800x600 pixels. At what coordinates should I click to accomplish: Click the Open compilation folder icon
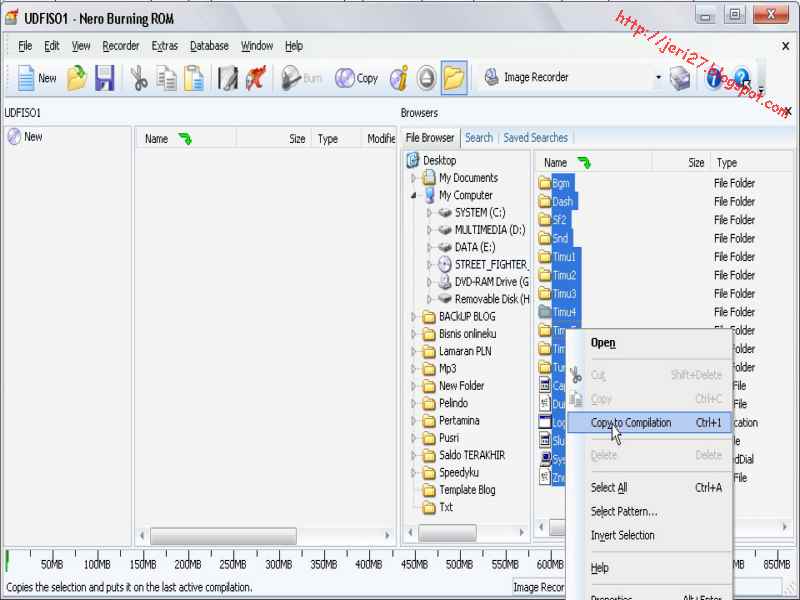[77, 78]
